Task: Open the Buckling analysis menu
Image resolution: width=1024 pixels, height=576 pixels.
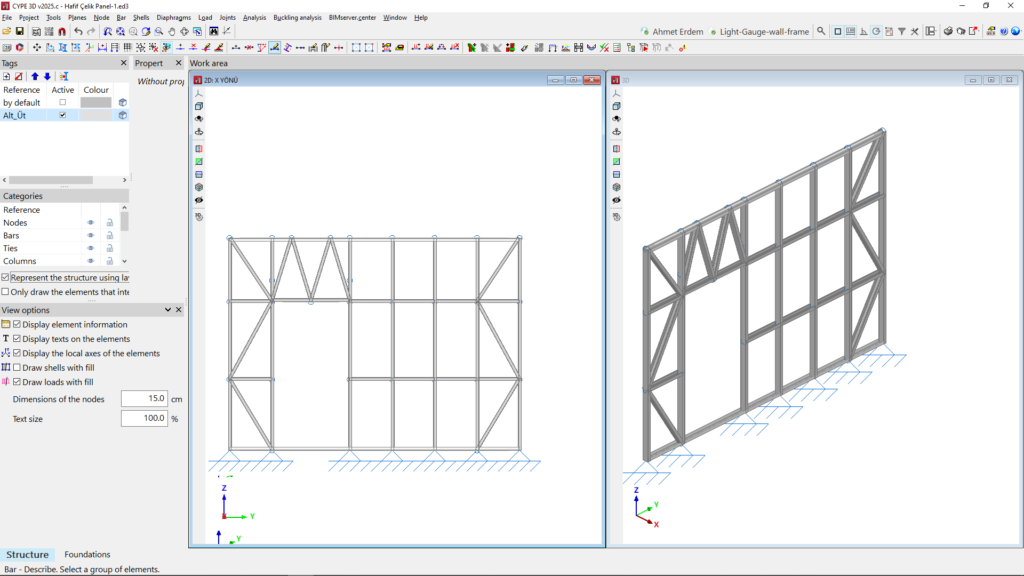Action: click(297, 18)
